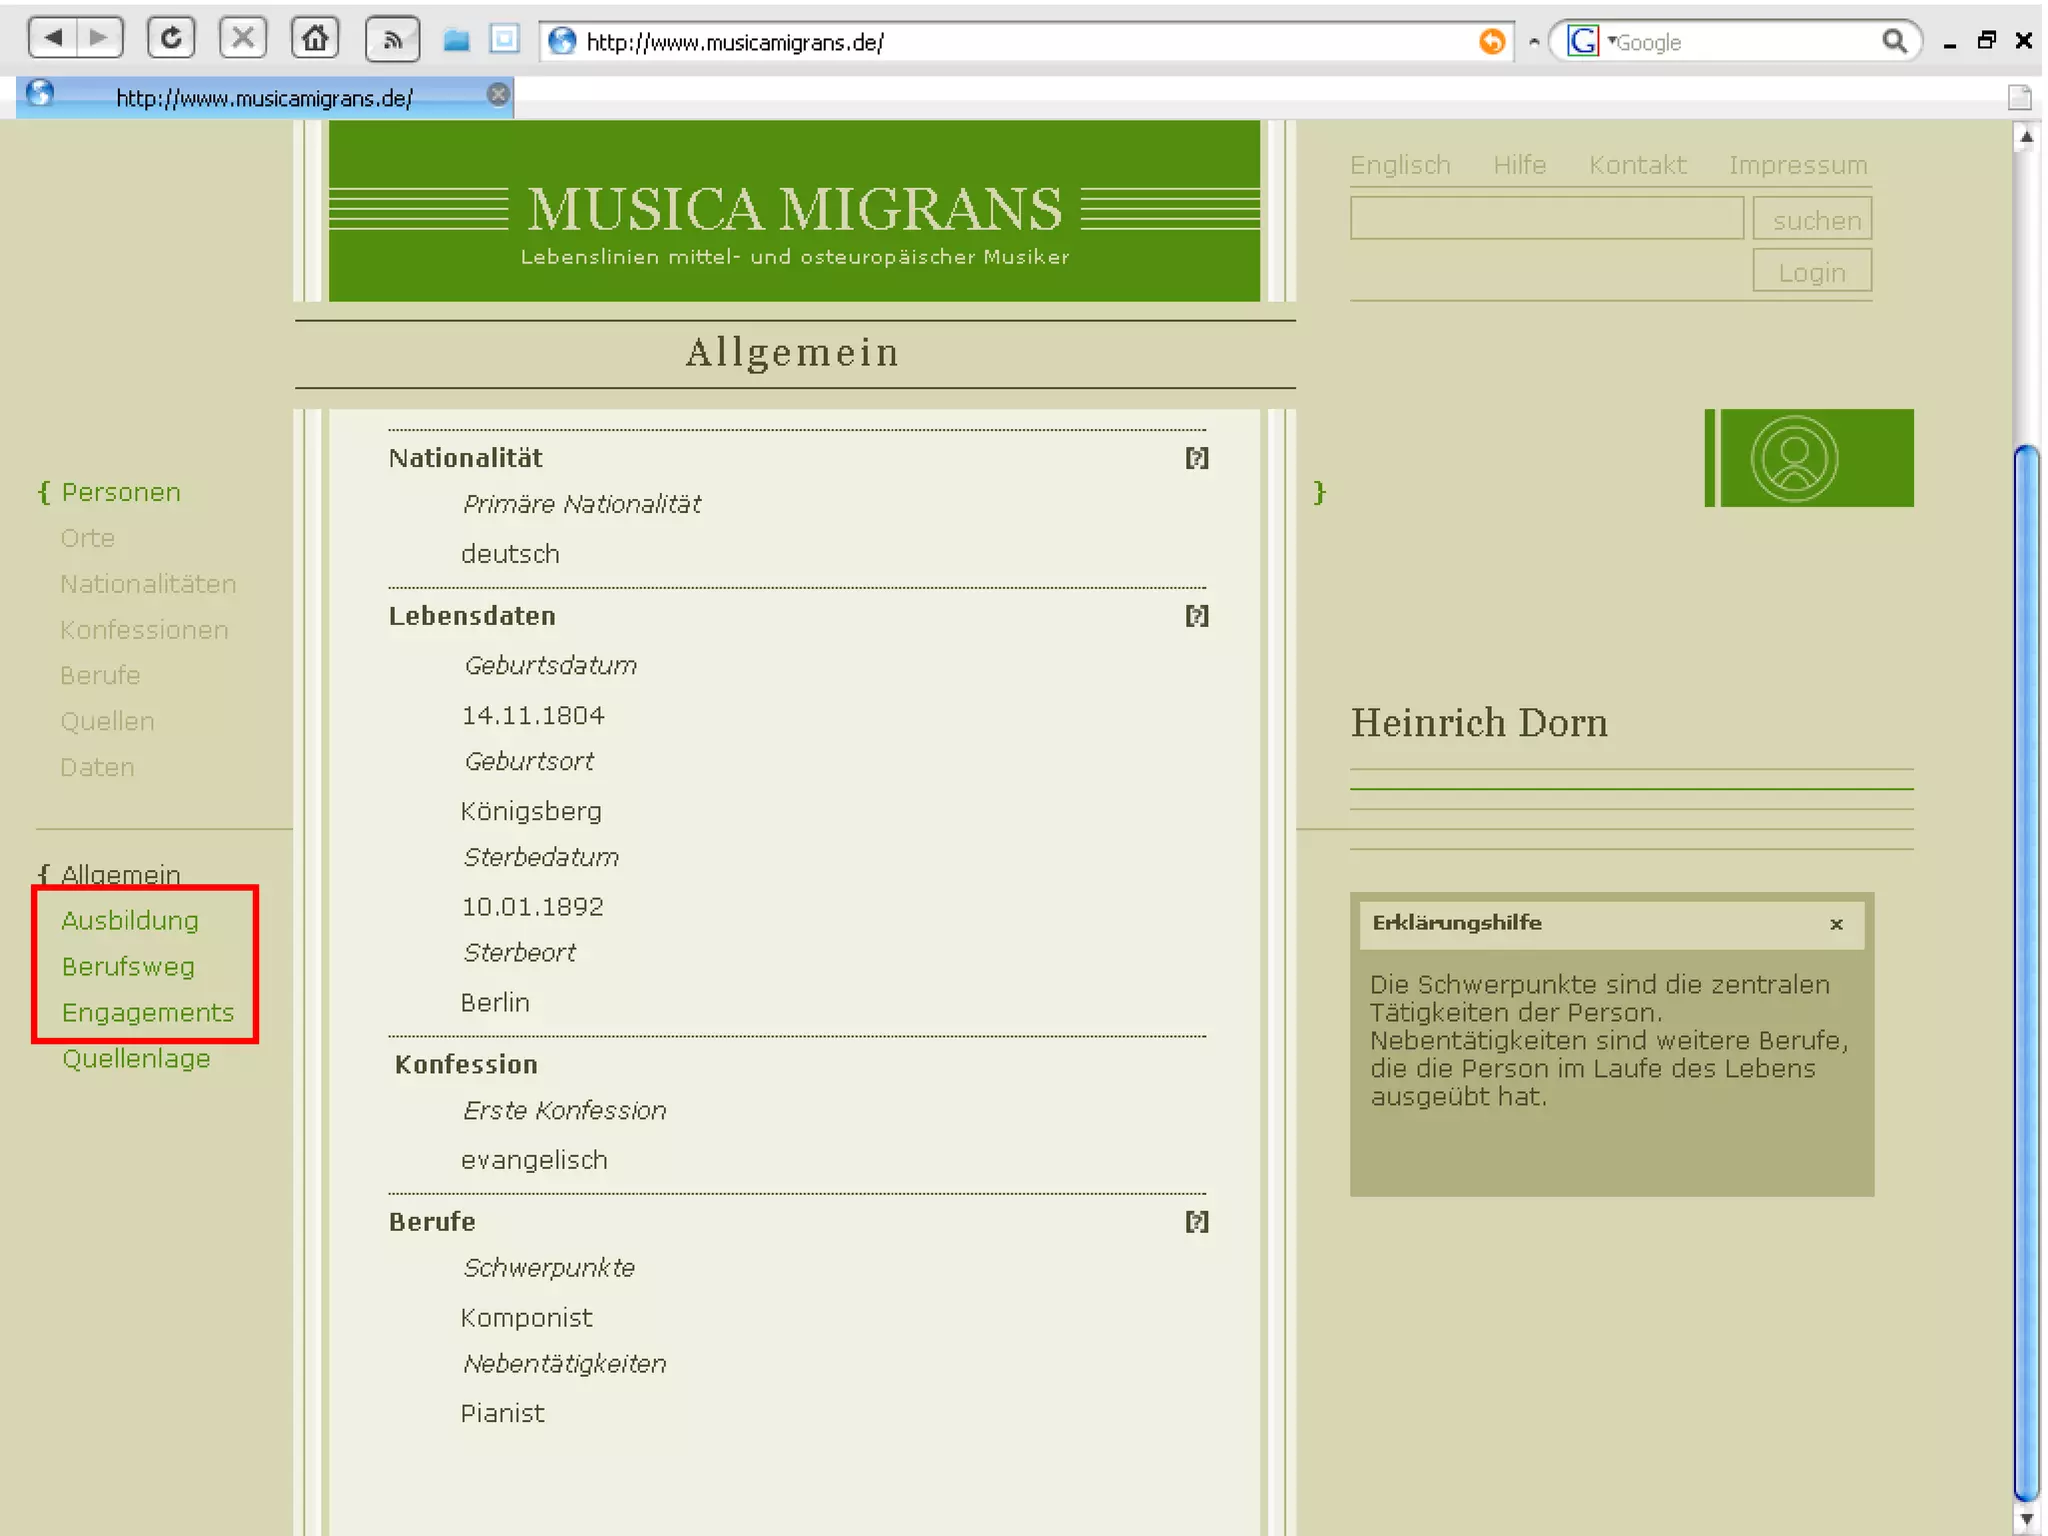Image resolution: width=2048 pixels, height=1536 pixels.
Task: Select Nationalitäten in the left menu
Action: pos(148,584)
